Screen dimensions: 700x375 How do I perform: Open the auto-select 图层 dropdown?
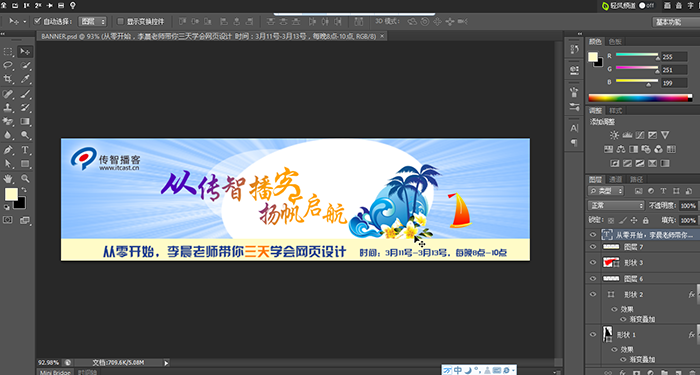(93, 21)
